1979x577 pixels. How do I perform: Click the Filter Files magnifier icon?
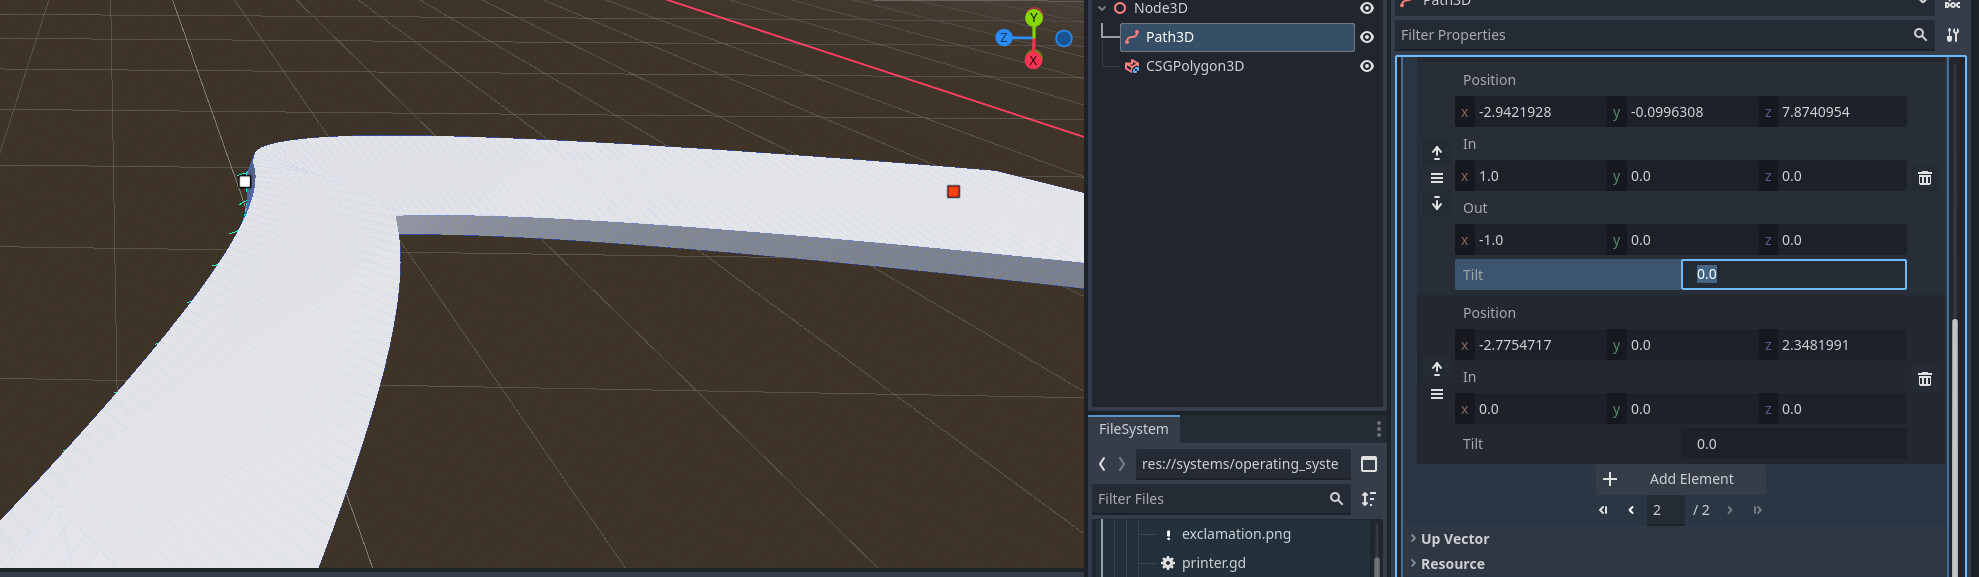(x=1336, y=499)
